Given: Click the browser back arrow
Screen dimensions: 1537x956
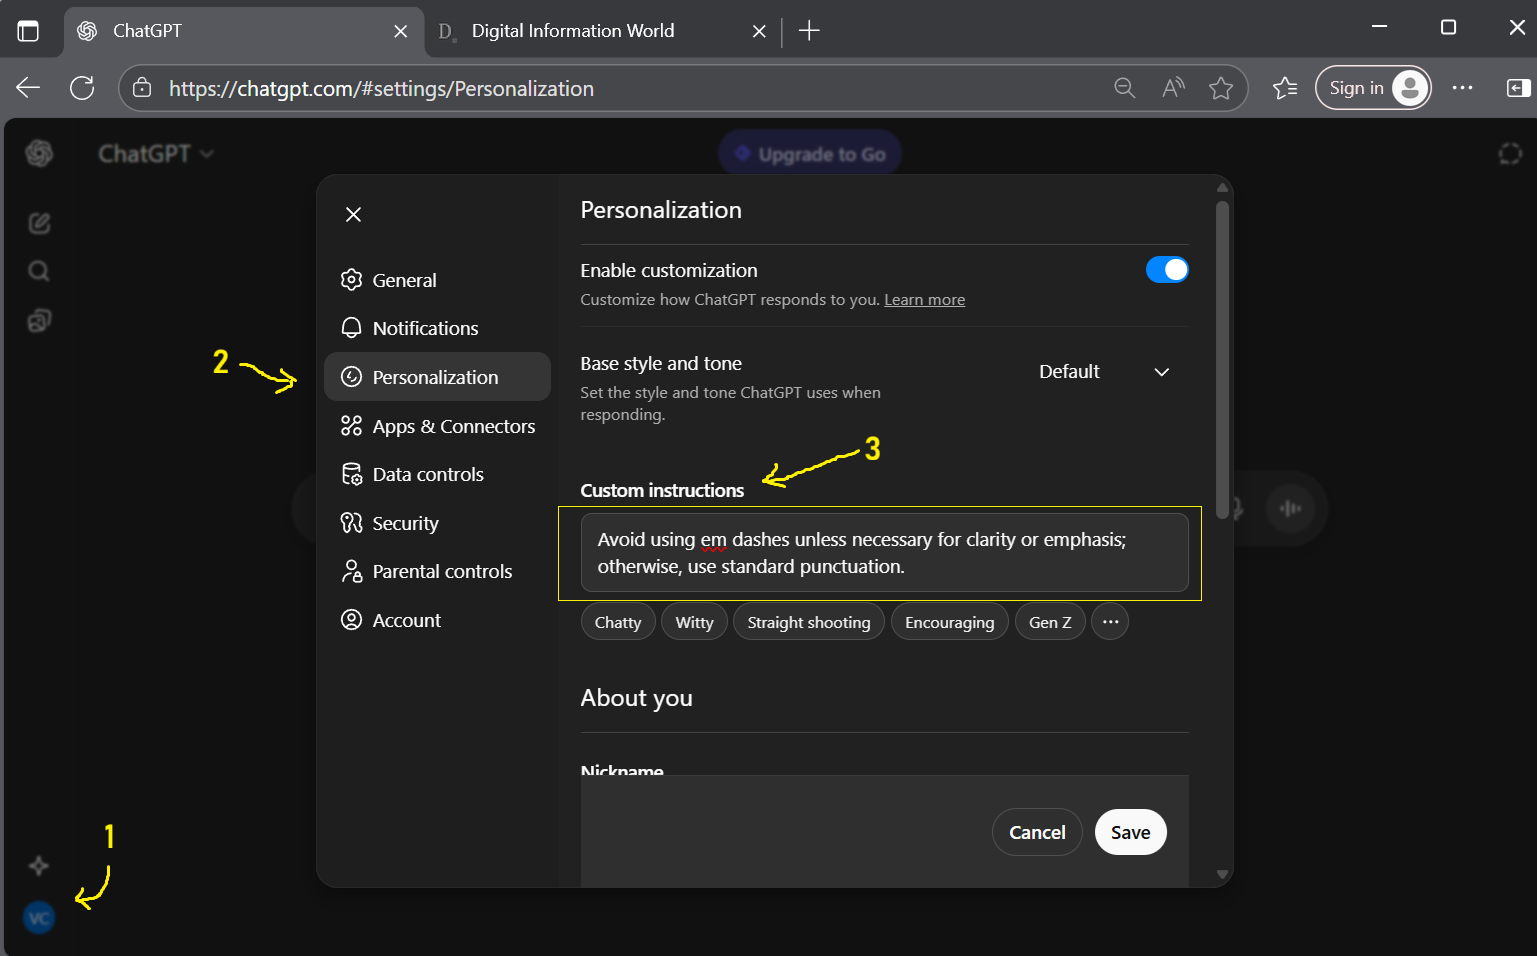Looking at the screenshot, I should click(x=28, y=88).
